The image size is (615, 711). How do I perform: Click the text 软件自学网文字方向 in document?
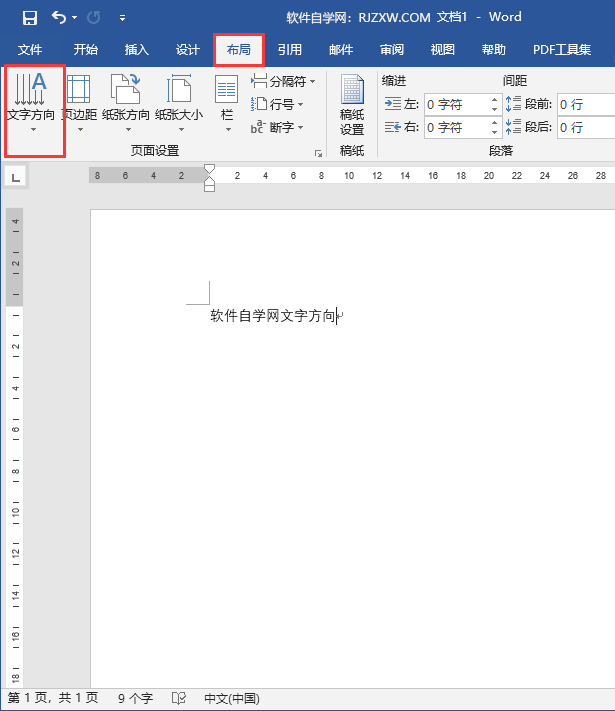(273, 316)
